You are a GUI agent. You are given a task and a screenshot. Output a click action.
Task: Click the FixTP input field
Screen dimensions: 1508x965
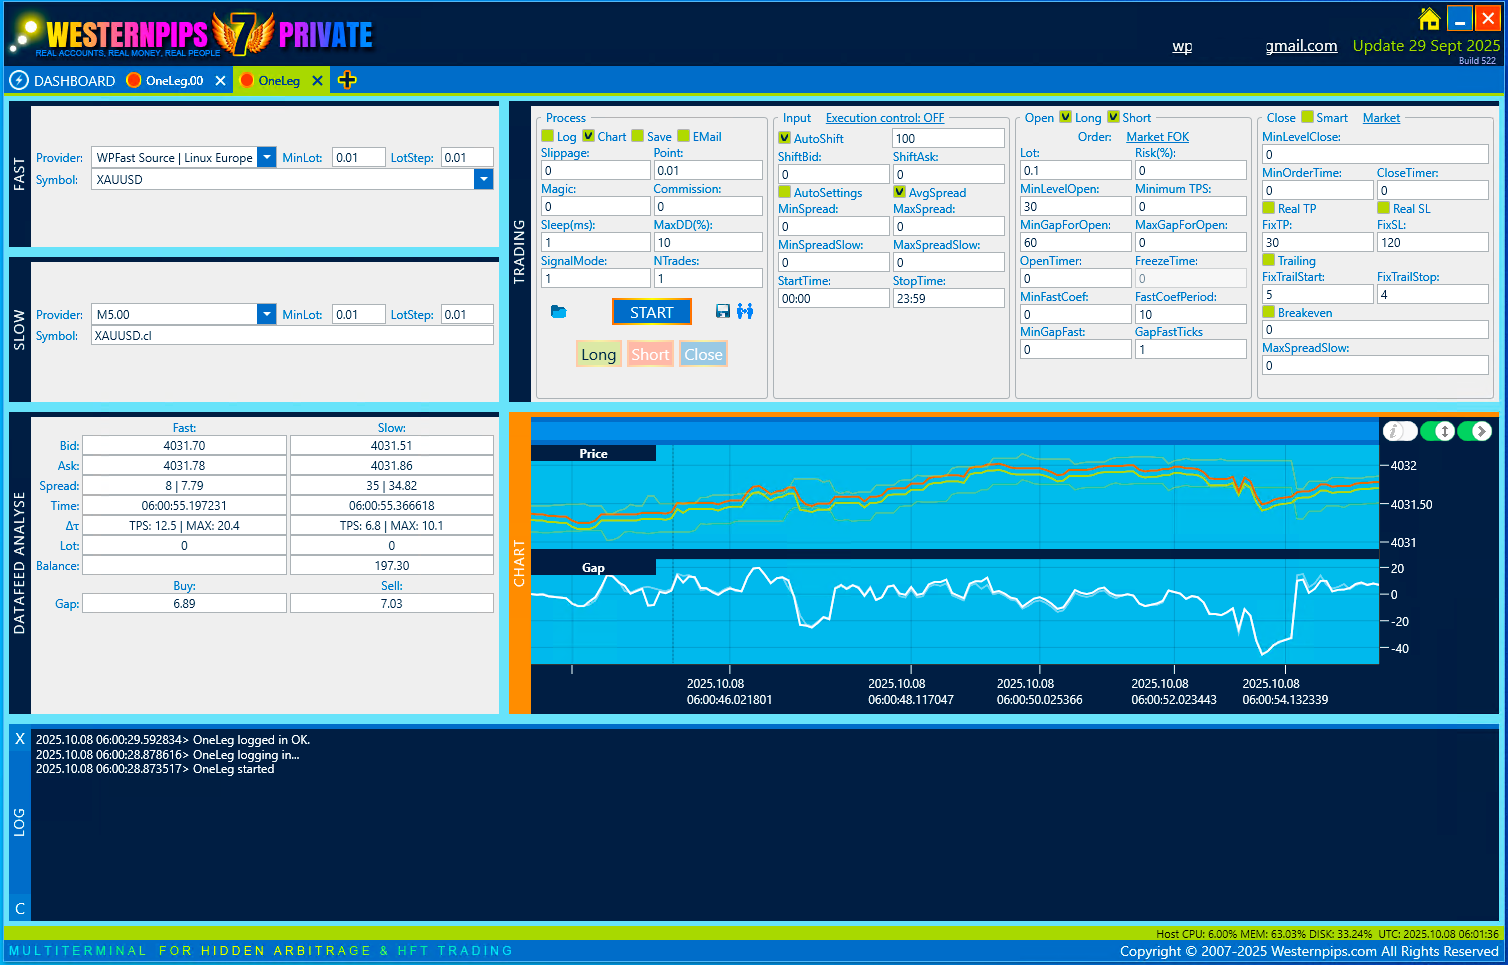point(1318,242)
